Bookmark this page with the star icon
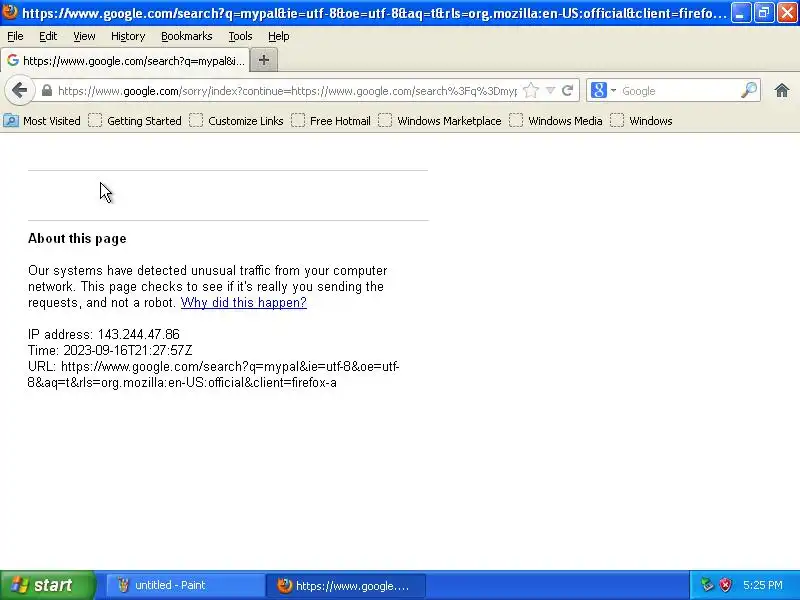Viewport: 800px width, 600px height. pyautogui.click(x=531, y=91)
